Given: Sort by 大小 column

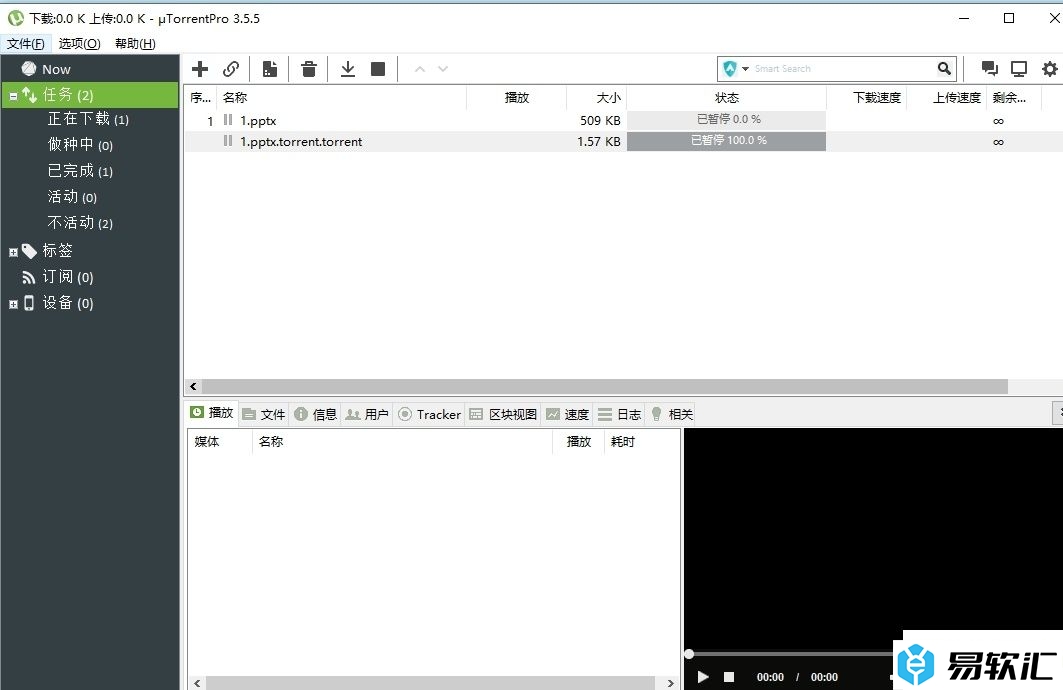Looking at the screenshot, I should (x=597, y=98).
